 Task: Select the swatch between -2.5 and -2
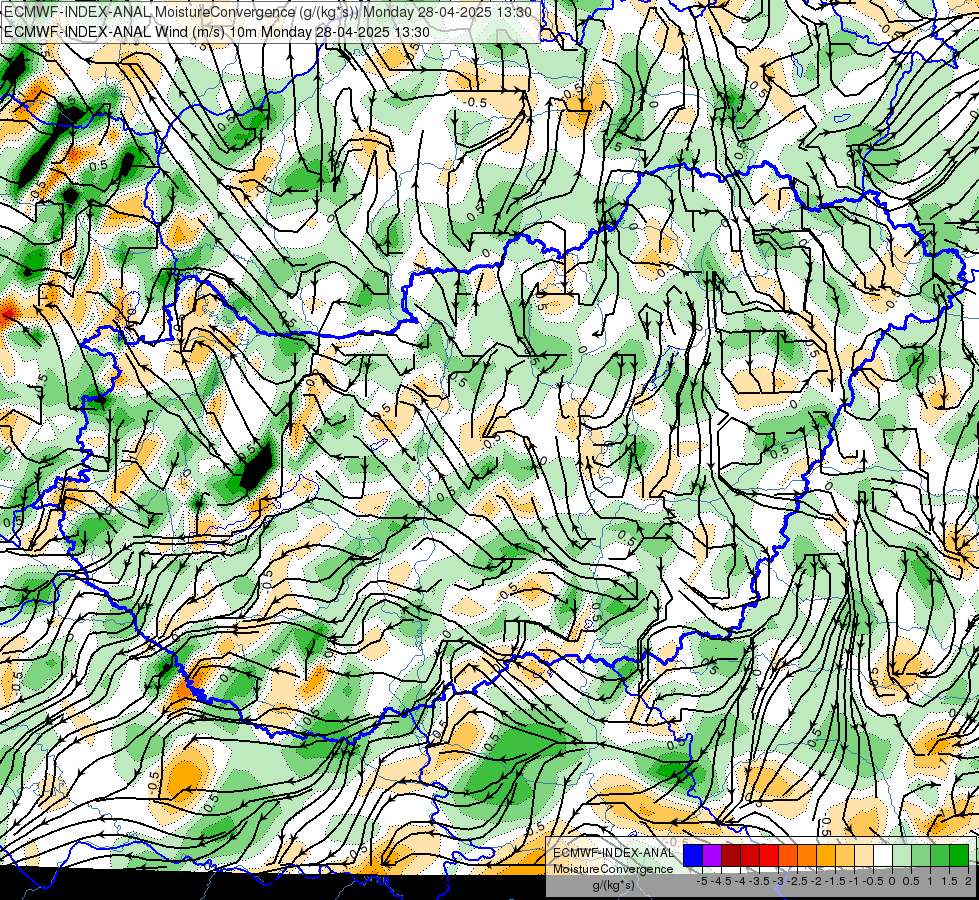pos(807,855)
